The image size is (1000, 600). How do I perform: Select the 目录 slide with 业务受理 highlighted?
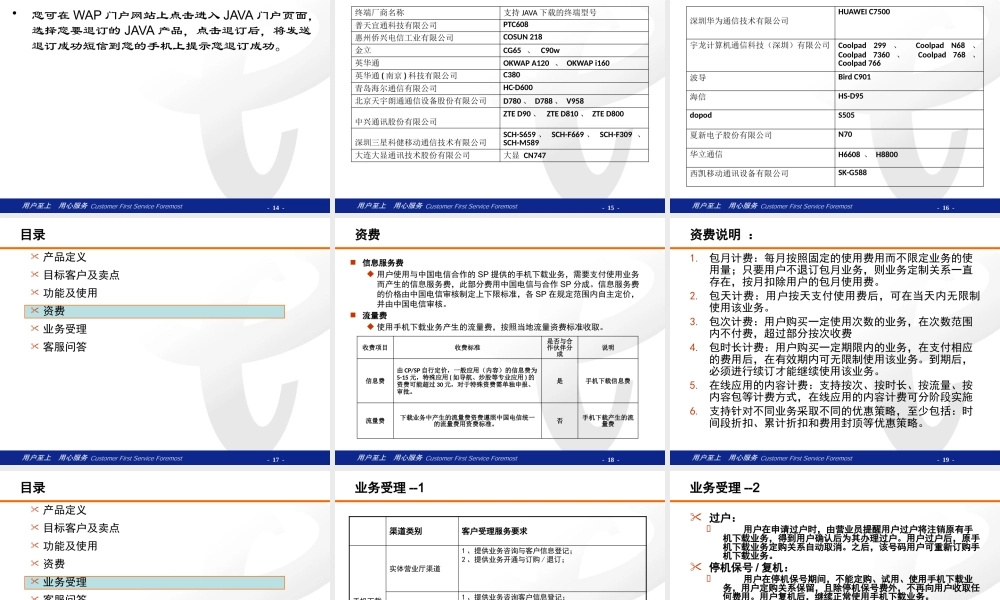point(165,536)
